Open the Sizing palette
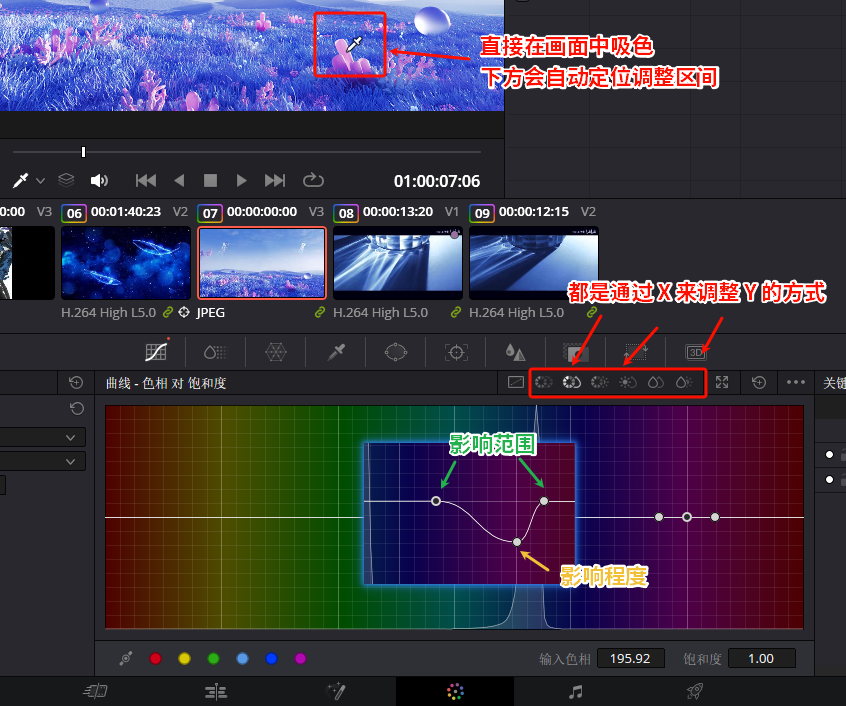 coord(636,353)
